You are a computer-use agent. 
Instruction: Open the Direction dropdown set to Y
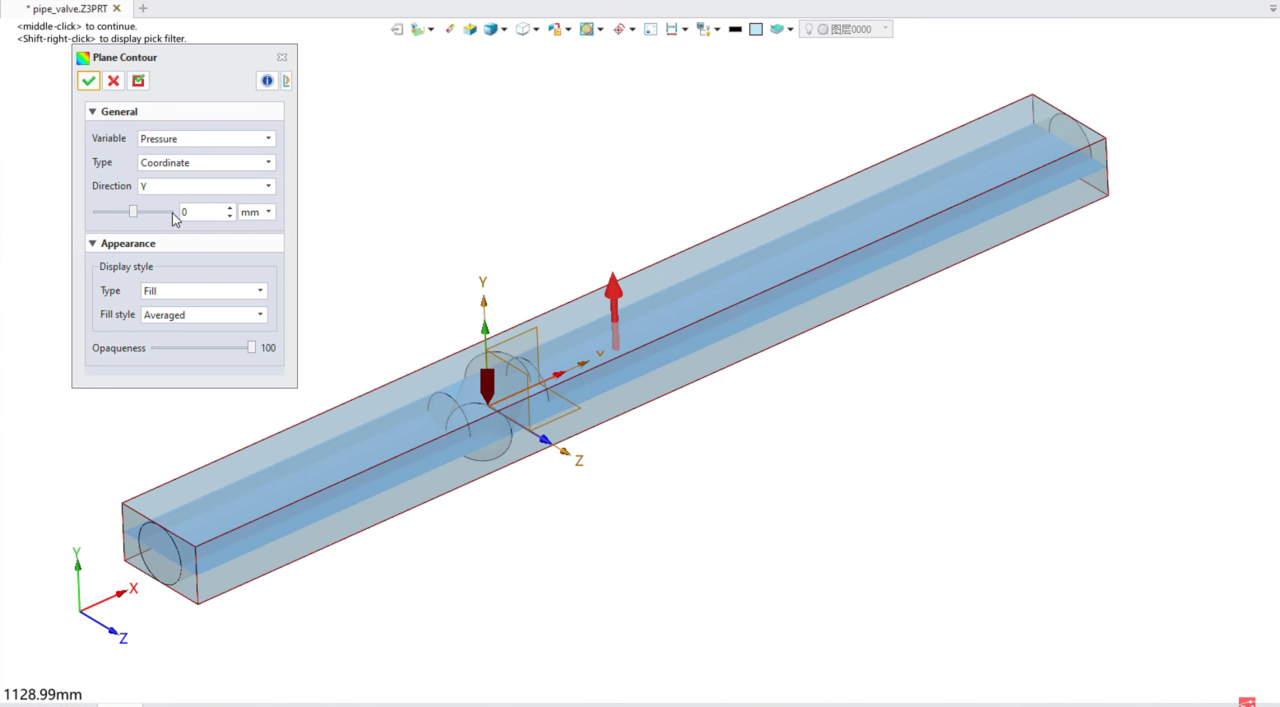(206, 186)
